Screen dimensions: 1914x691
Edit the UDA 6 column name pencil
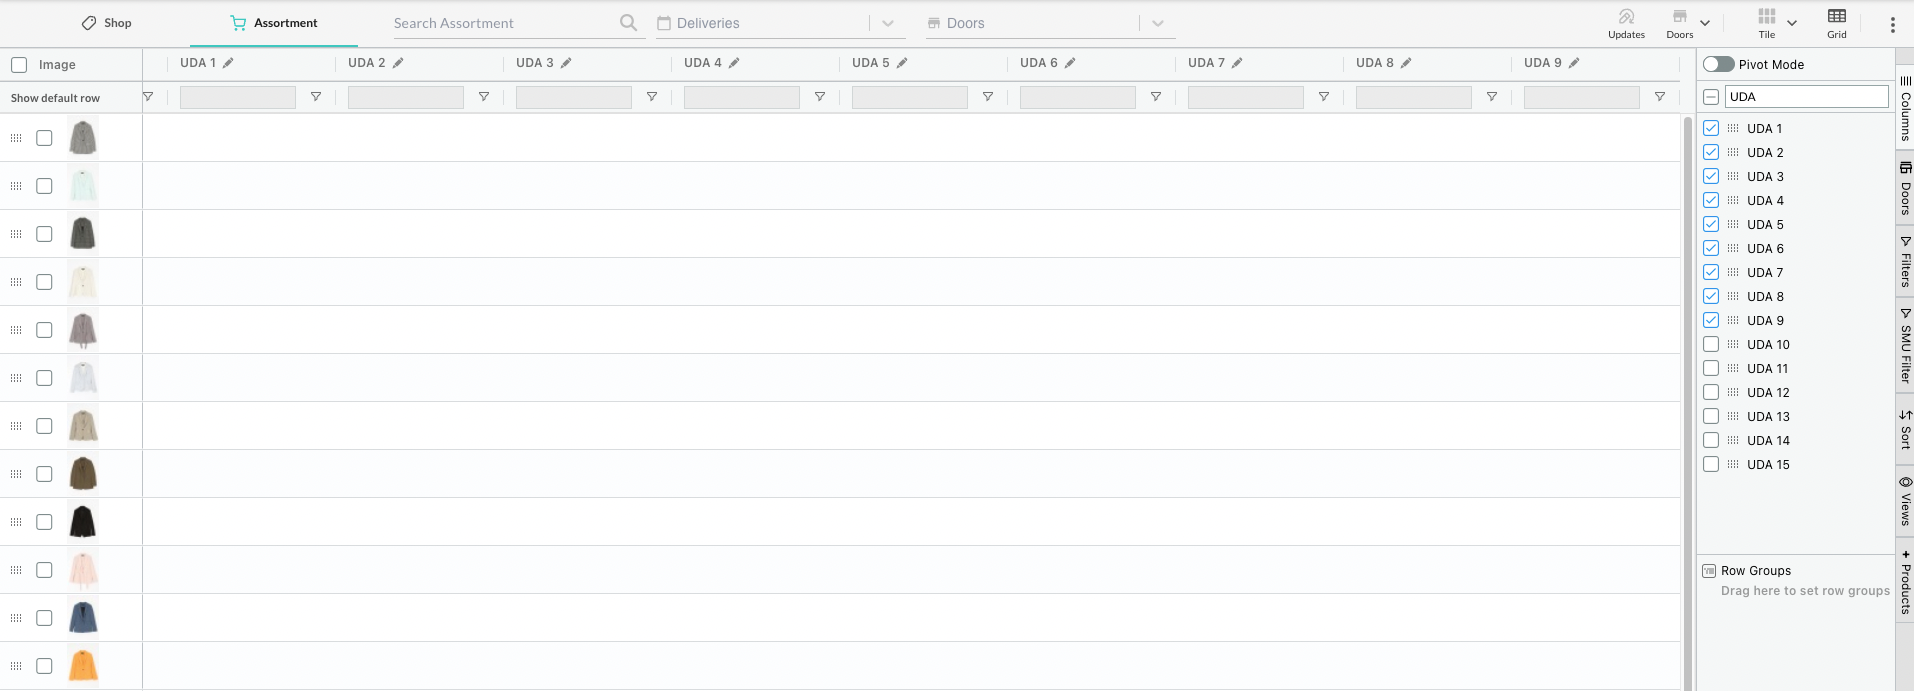(x=1070, y=63)
